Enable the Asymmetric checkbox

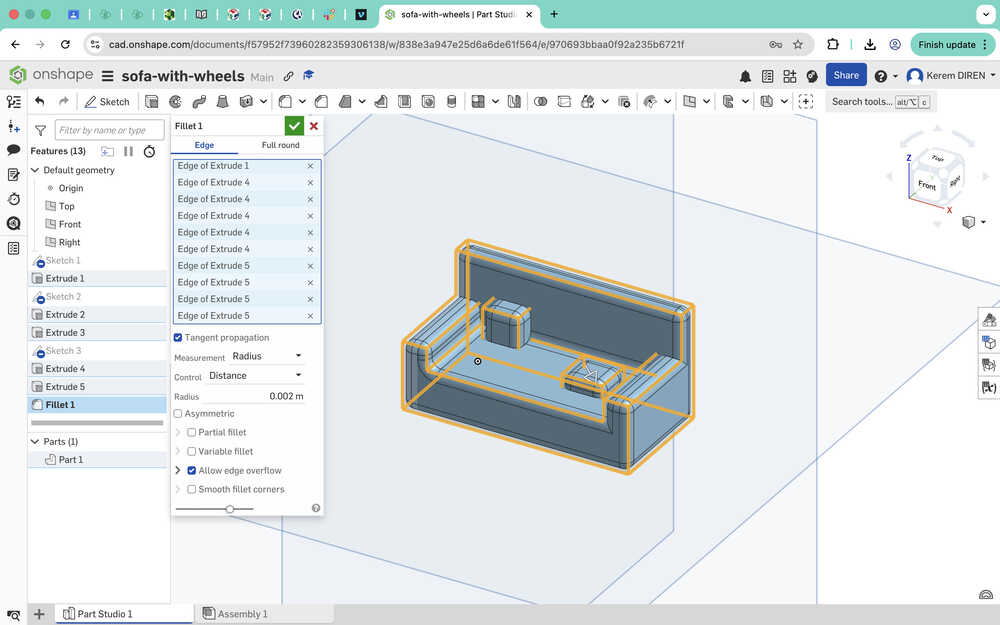[178, 413]
